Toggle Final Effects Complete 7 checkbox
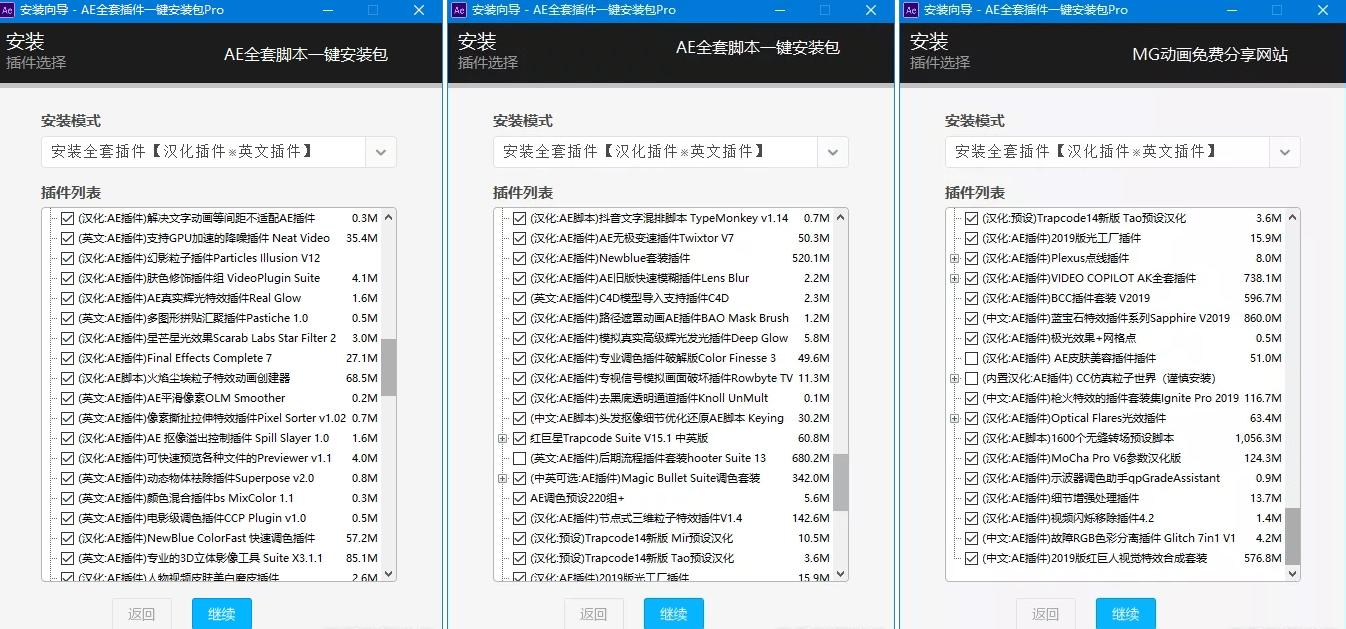This screenshot has width=1346, height=629. [68, 358]
